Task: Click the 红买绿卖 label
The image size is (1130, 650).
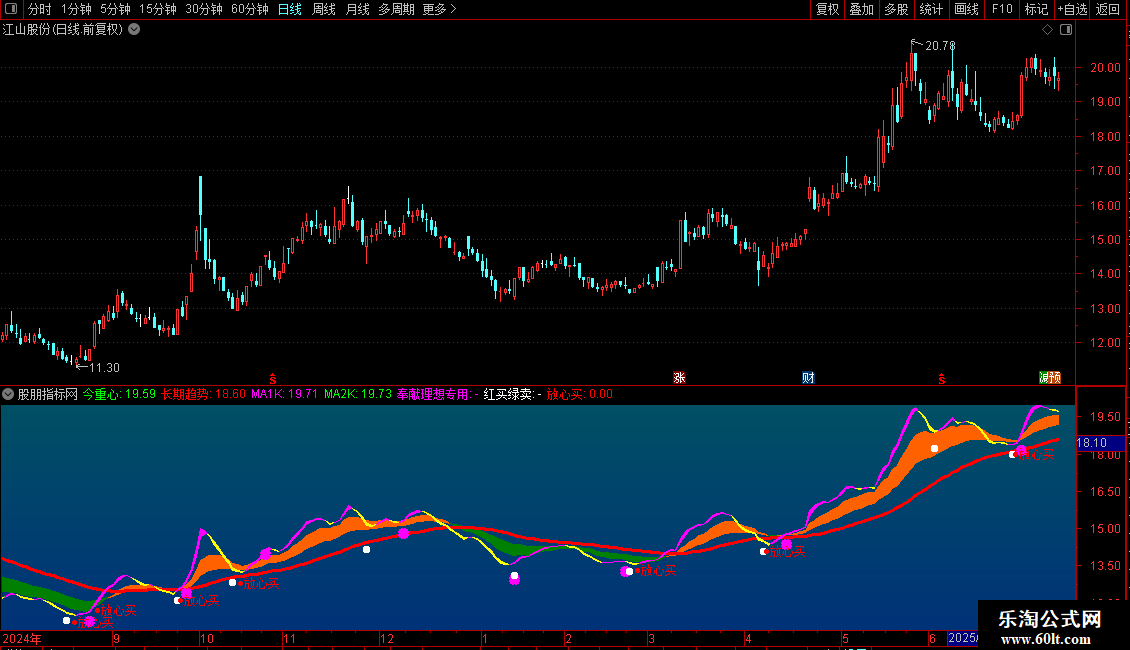Action: click(x=509, y=394)
